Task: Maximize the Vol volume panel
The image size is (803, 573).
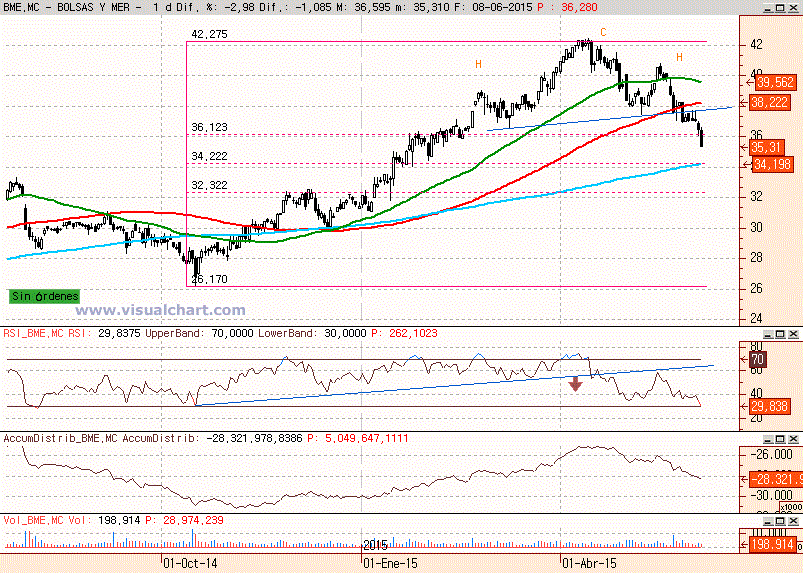Action: point(780,521)
